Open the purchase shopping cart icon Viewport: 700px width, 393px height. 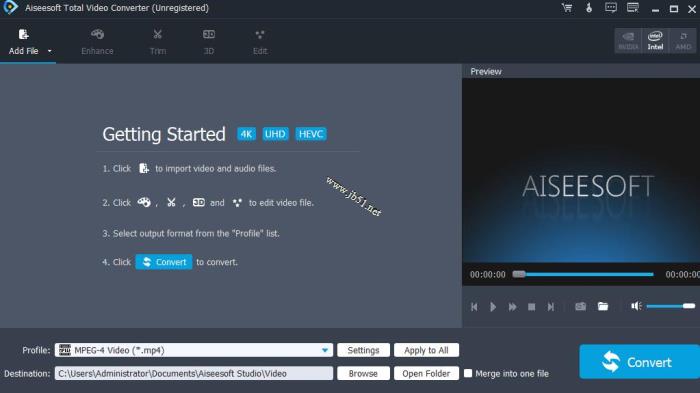coord(567,8)
